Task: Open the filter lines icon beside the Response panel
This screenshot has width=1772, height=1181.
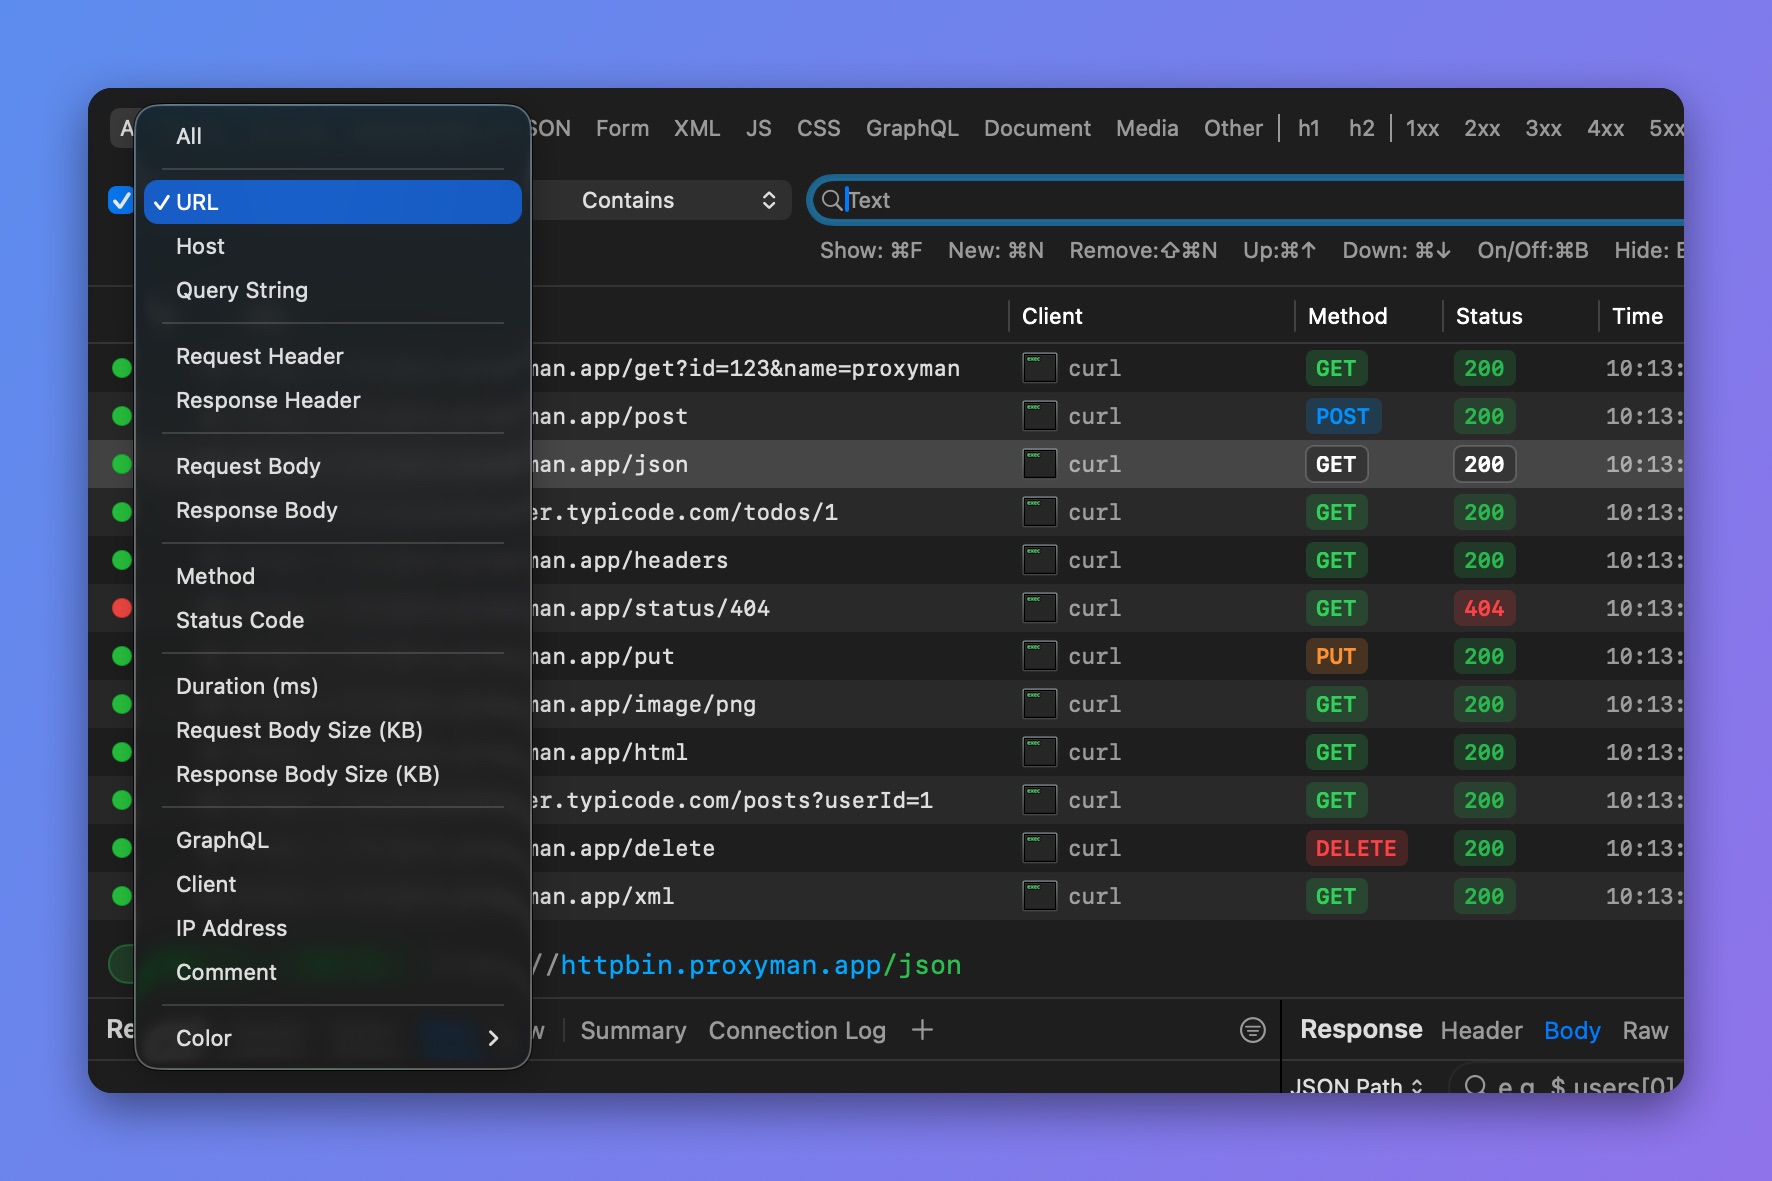Action: [1252, 1030]
